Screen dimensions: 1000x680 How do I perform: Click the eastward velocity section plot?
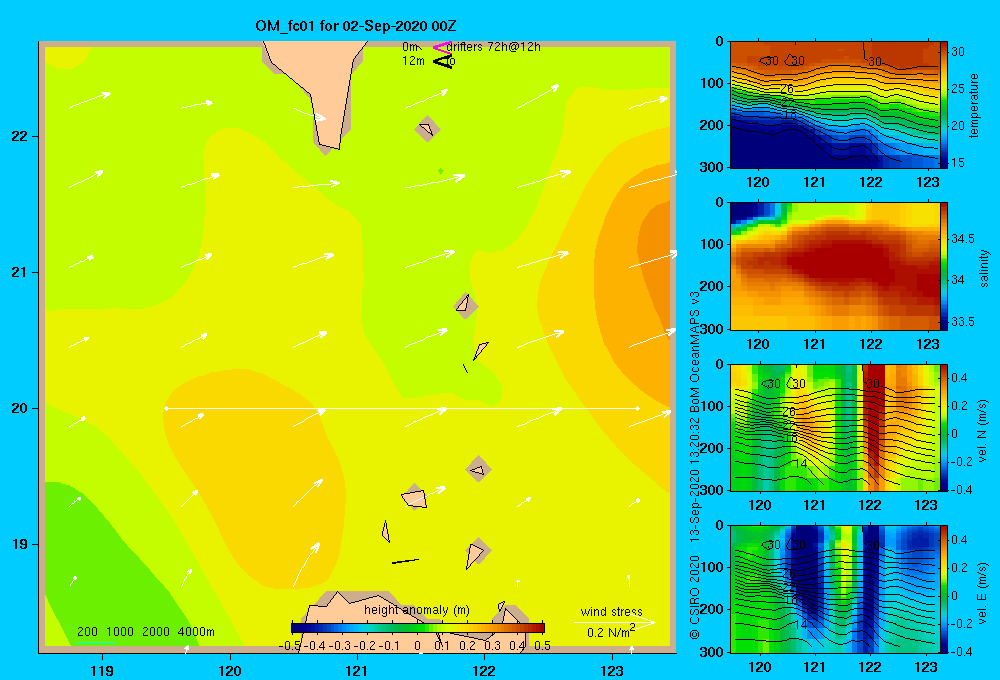(x=834, y=589)
